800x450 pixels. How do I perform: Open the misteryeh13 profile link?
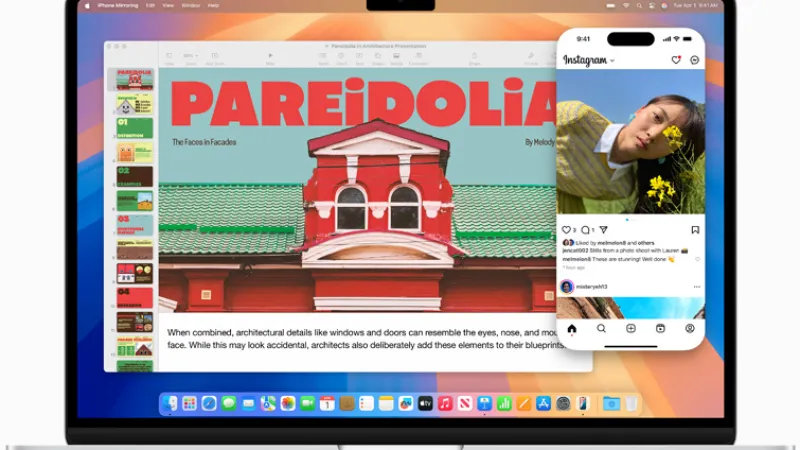[591, 287]
